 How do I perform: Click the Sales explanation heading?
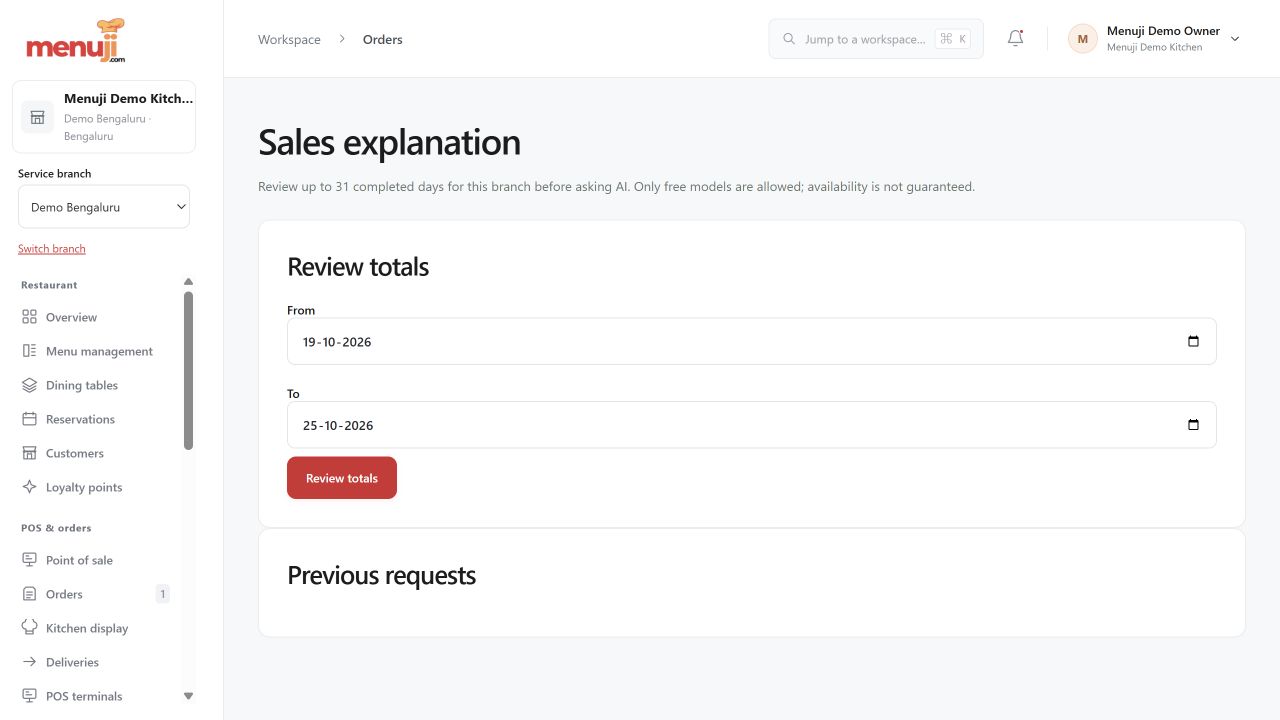389,142
